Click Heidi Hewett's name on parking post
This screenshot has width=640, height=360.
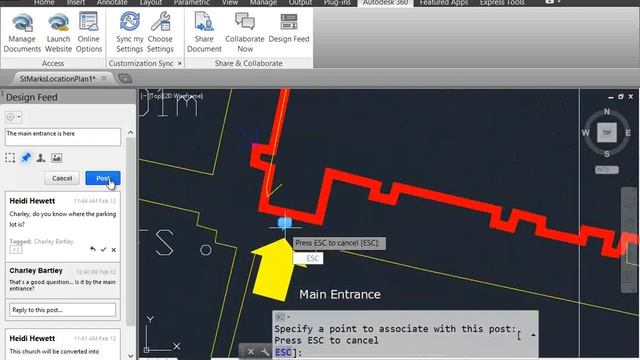(x=32, y=201)
